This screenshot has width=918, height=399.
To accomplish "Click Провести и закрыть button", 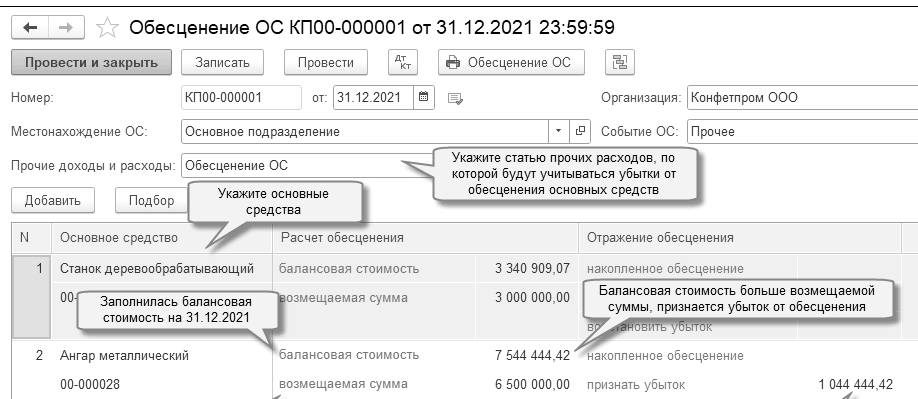I will (91, 63).
